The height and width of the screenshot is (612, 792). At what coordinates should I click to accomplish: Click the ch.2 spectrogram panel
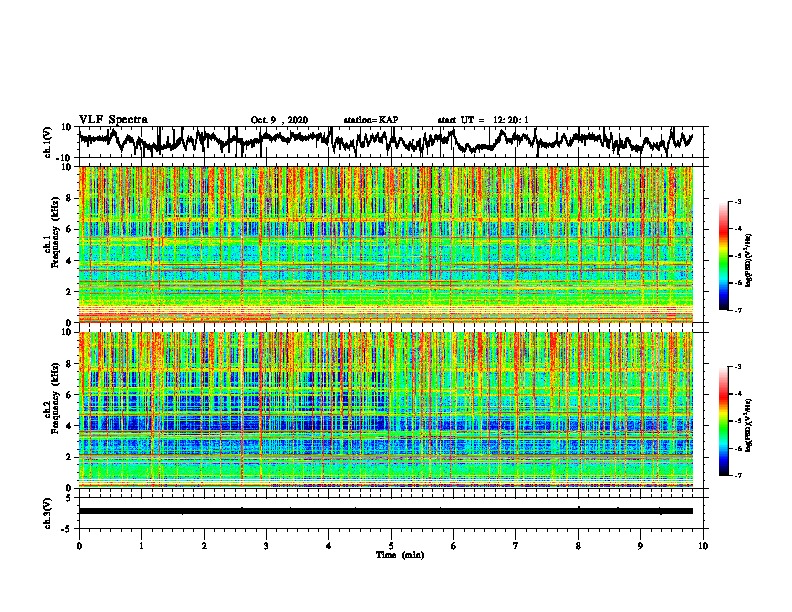click(386, 410)
